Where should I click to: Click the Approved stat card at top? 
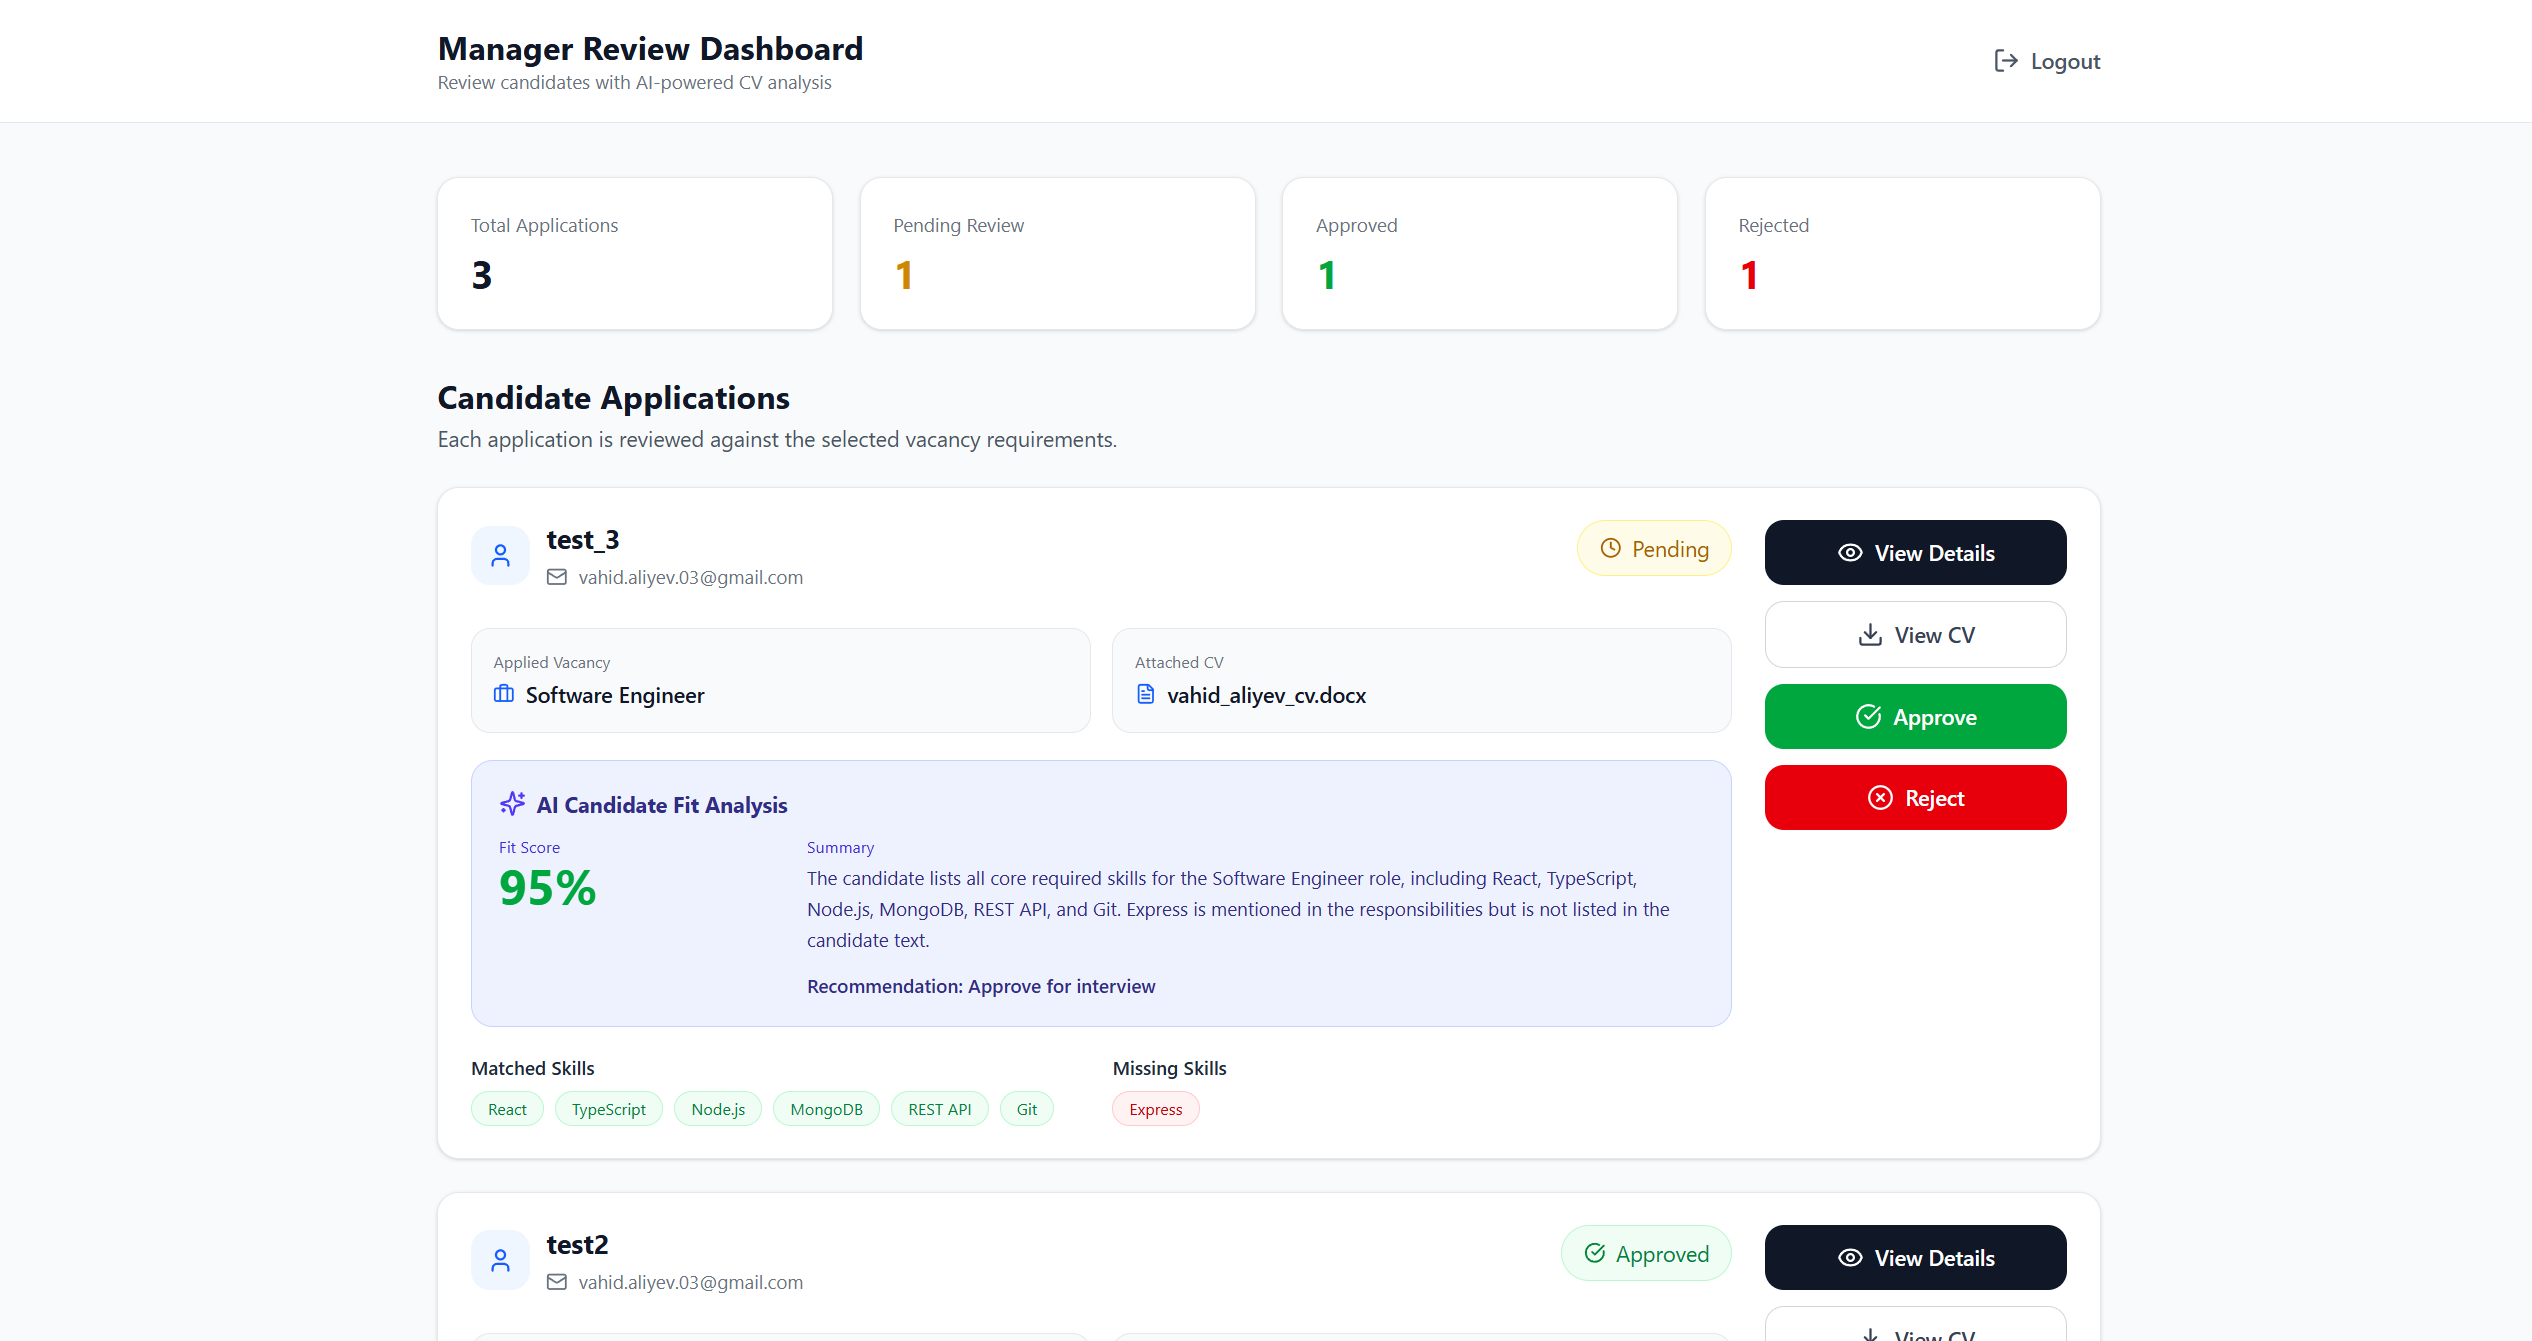tap(1480, 253)
